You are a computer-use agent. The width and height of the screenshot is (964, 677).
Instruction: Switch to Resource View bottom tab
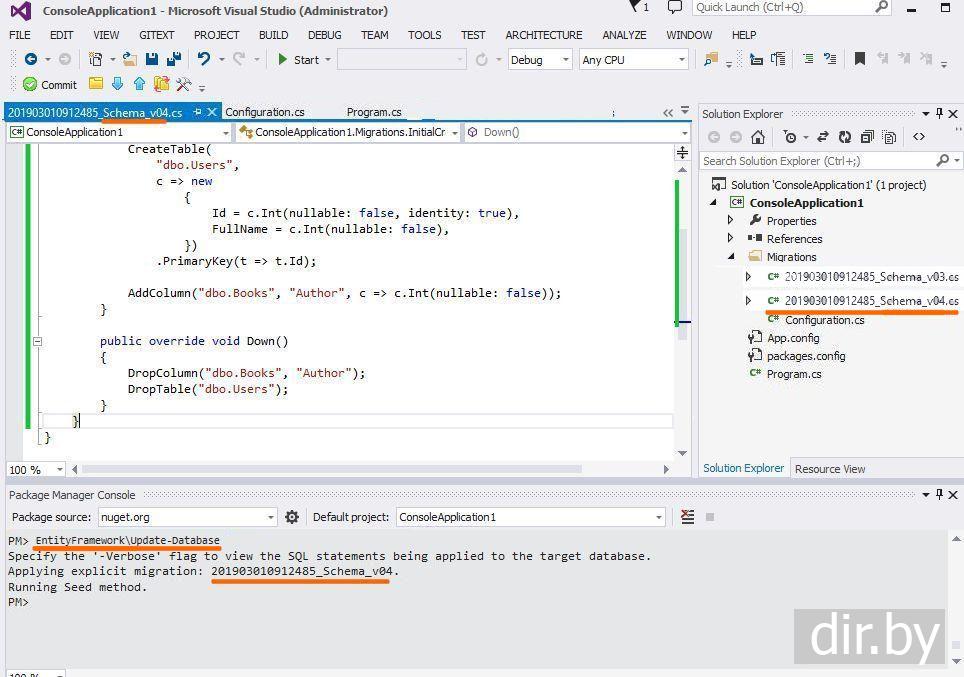tap(829, 469)
